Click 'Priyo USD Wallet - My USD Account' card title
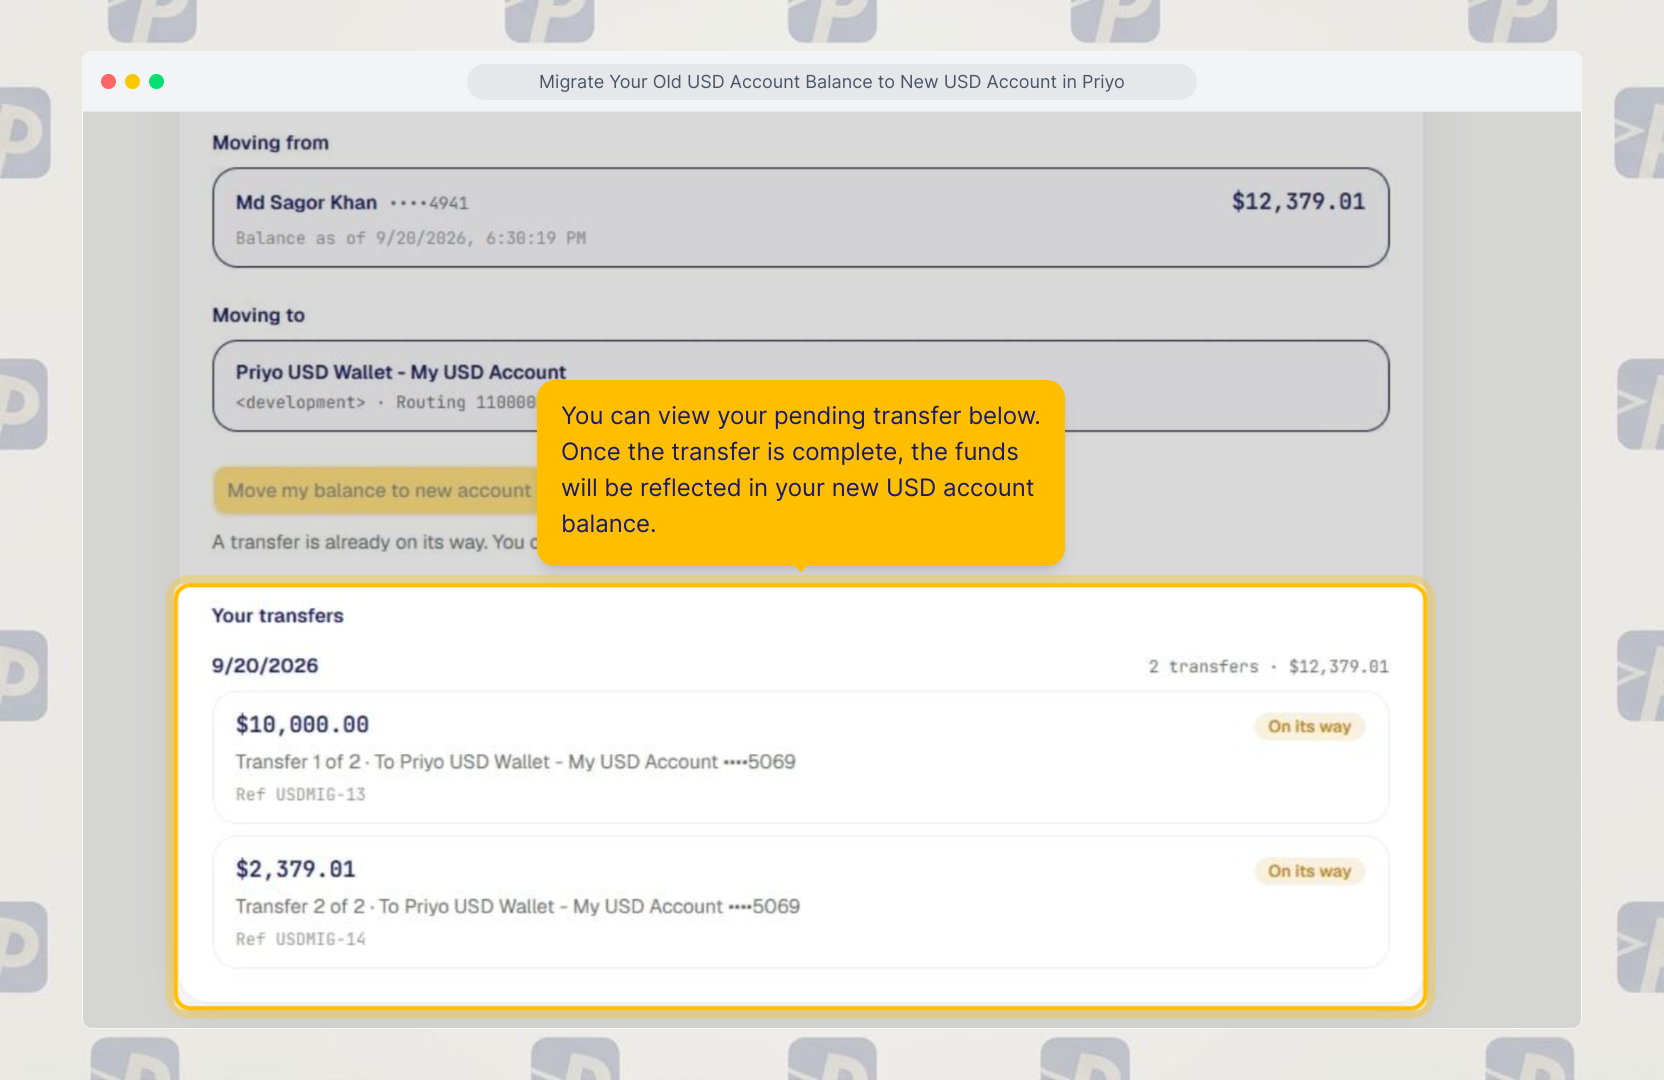The height and width of the screenshot is (1080, 1664). click(x=401, y=372)
